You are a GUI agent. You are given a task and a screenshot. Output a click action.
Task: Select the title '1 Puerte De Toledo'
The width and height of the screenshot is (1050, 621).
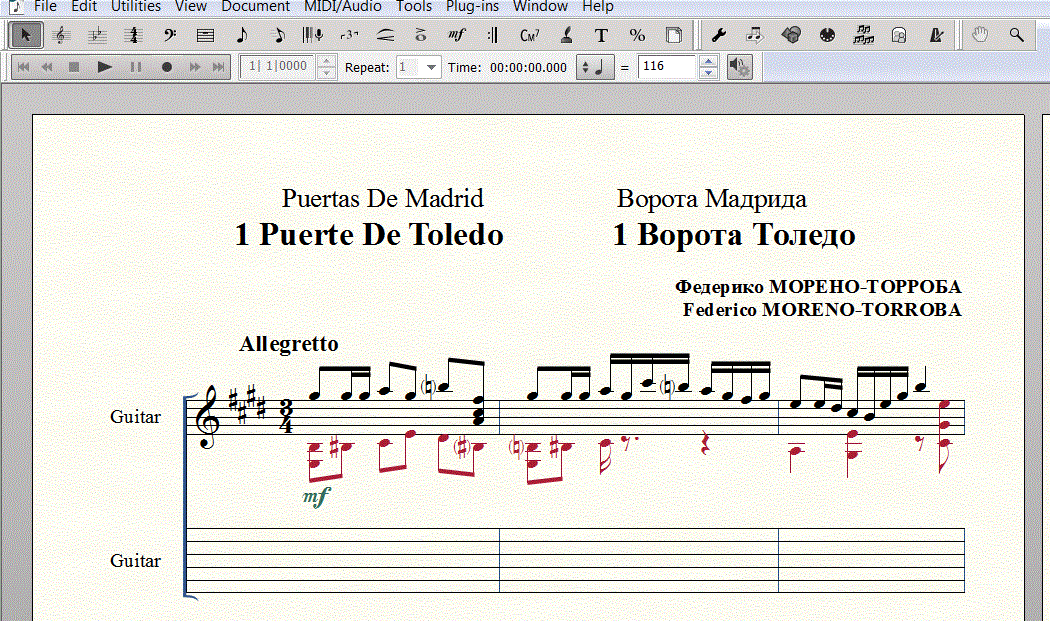(x=369, y=235)
